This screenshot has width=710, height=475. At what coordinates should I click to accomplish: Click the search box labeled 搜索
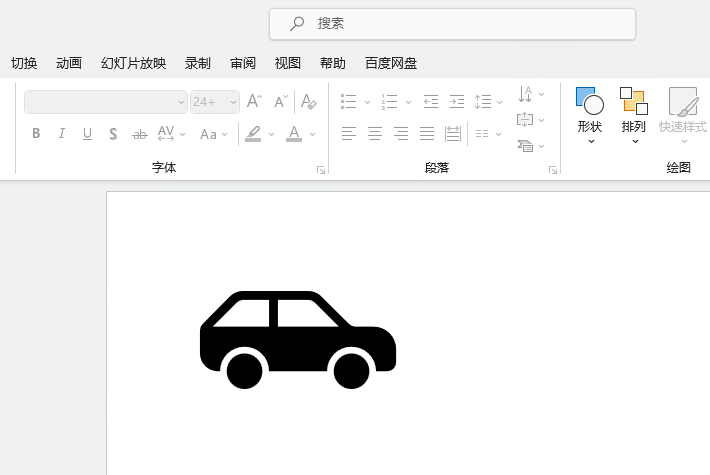pos(452,24)
